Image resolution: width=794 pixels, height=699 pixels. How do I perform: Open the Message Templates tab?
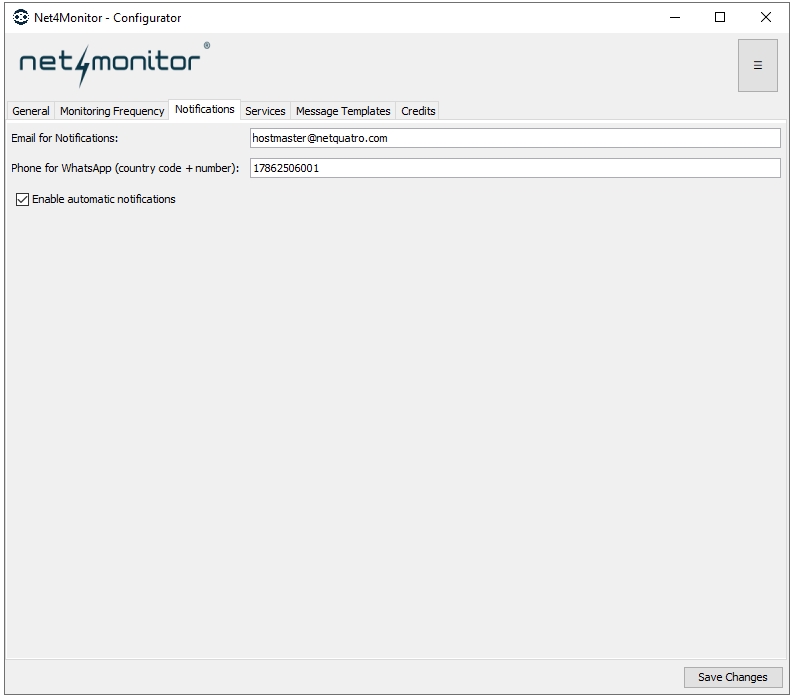(x=343, y=111)
